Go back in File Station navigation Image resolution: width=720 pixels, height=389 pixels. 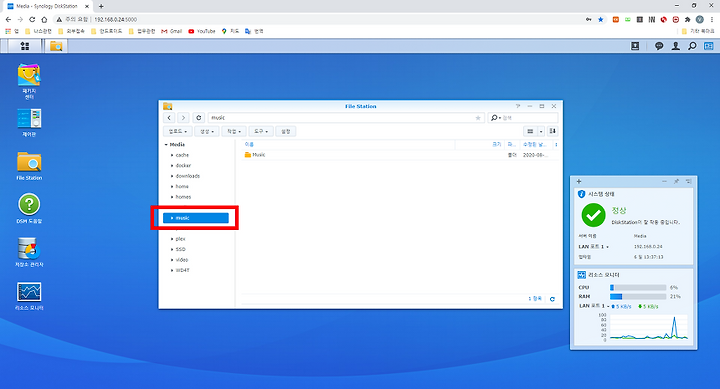click(x=169, y=118)
